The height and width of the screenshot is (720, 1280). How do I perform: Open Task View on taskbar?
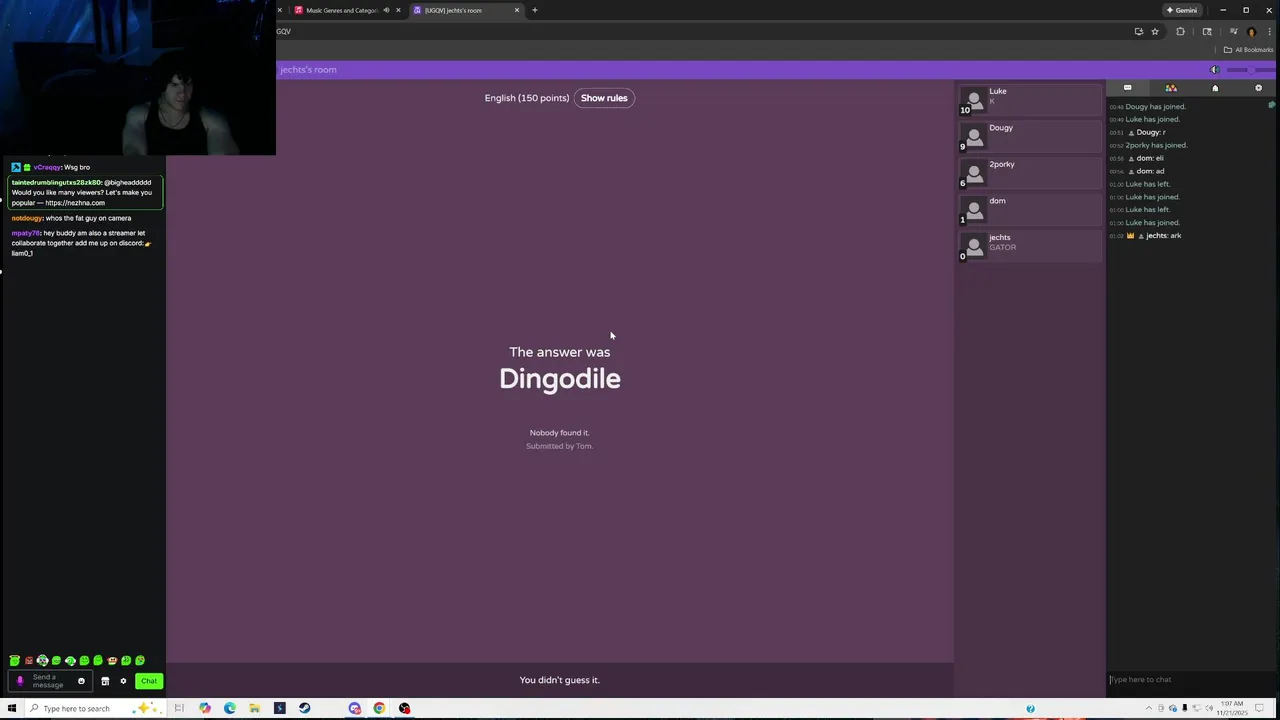click(179, 708)
